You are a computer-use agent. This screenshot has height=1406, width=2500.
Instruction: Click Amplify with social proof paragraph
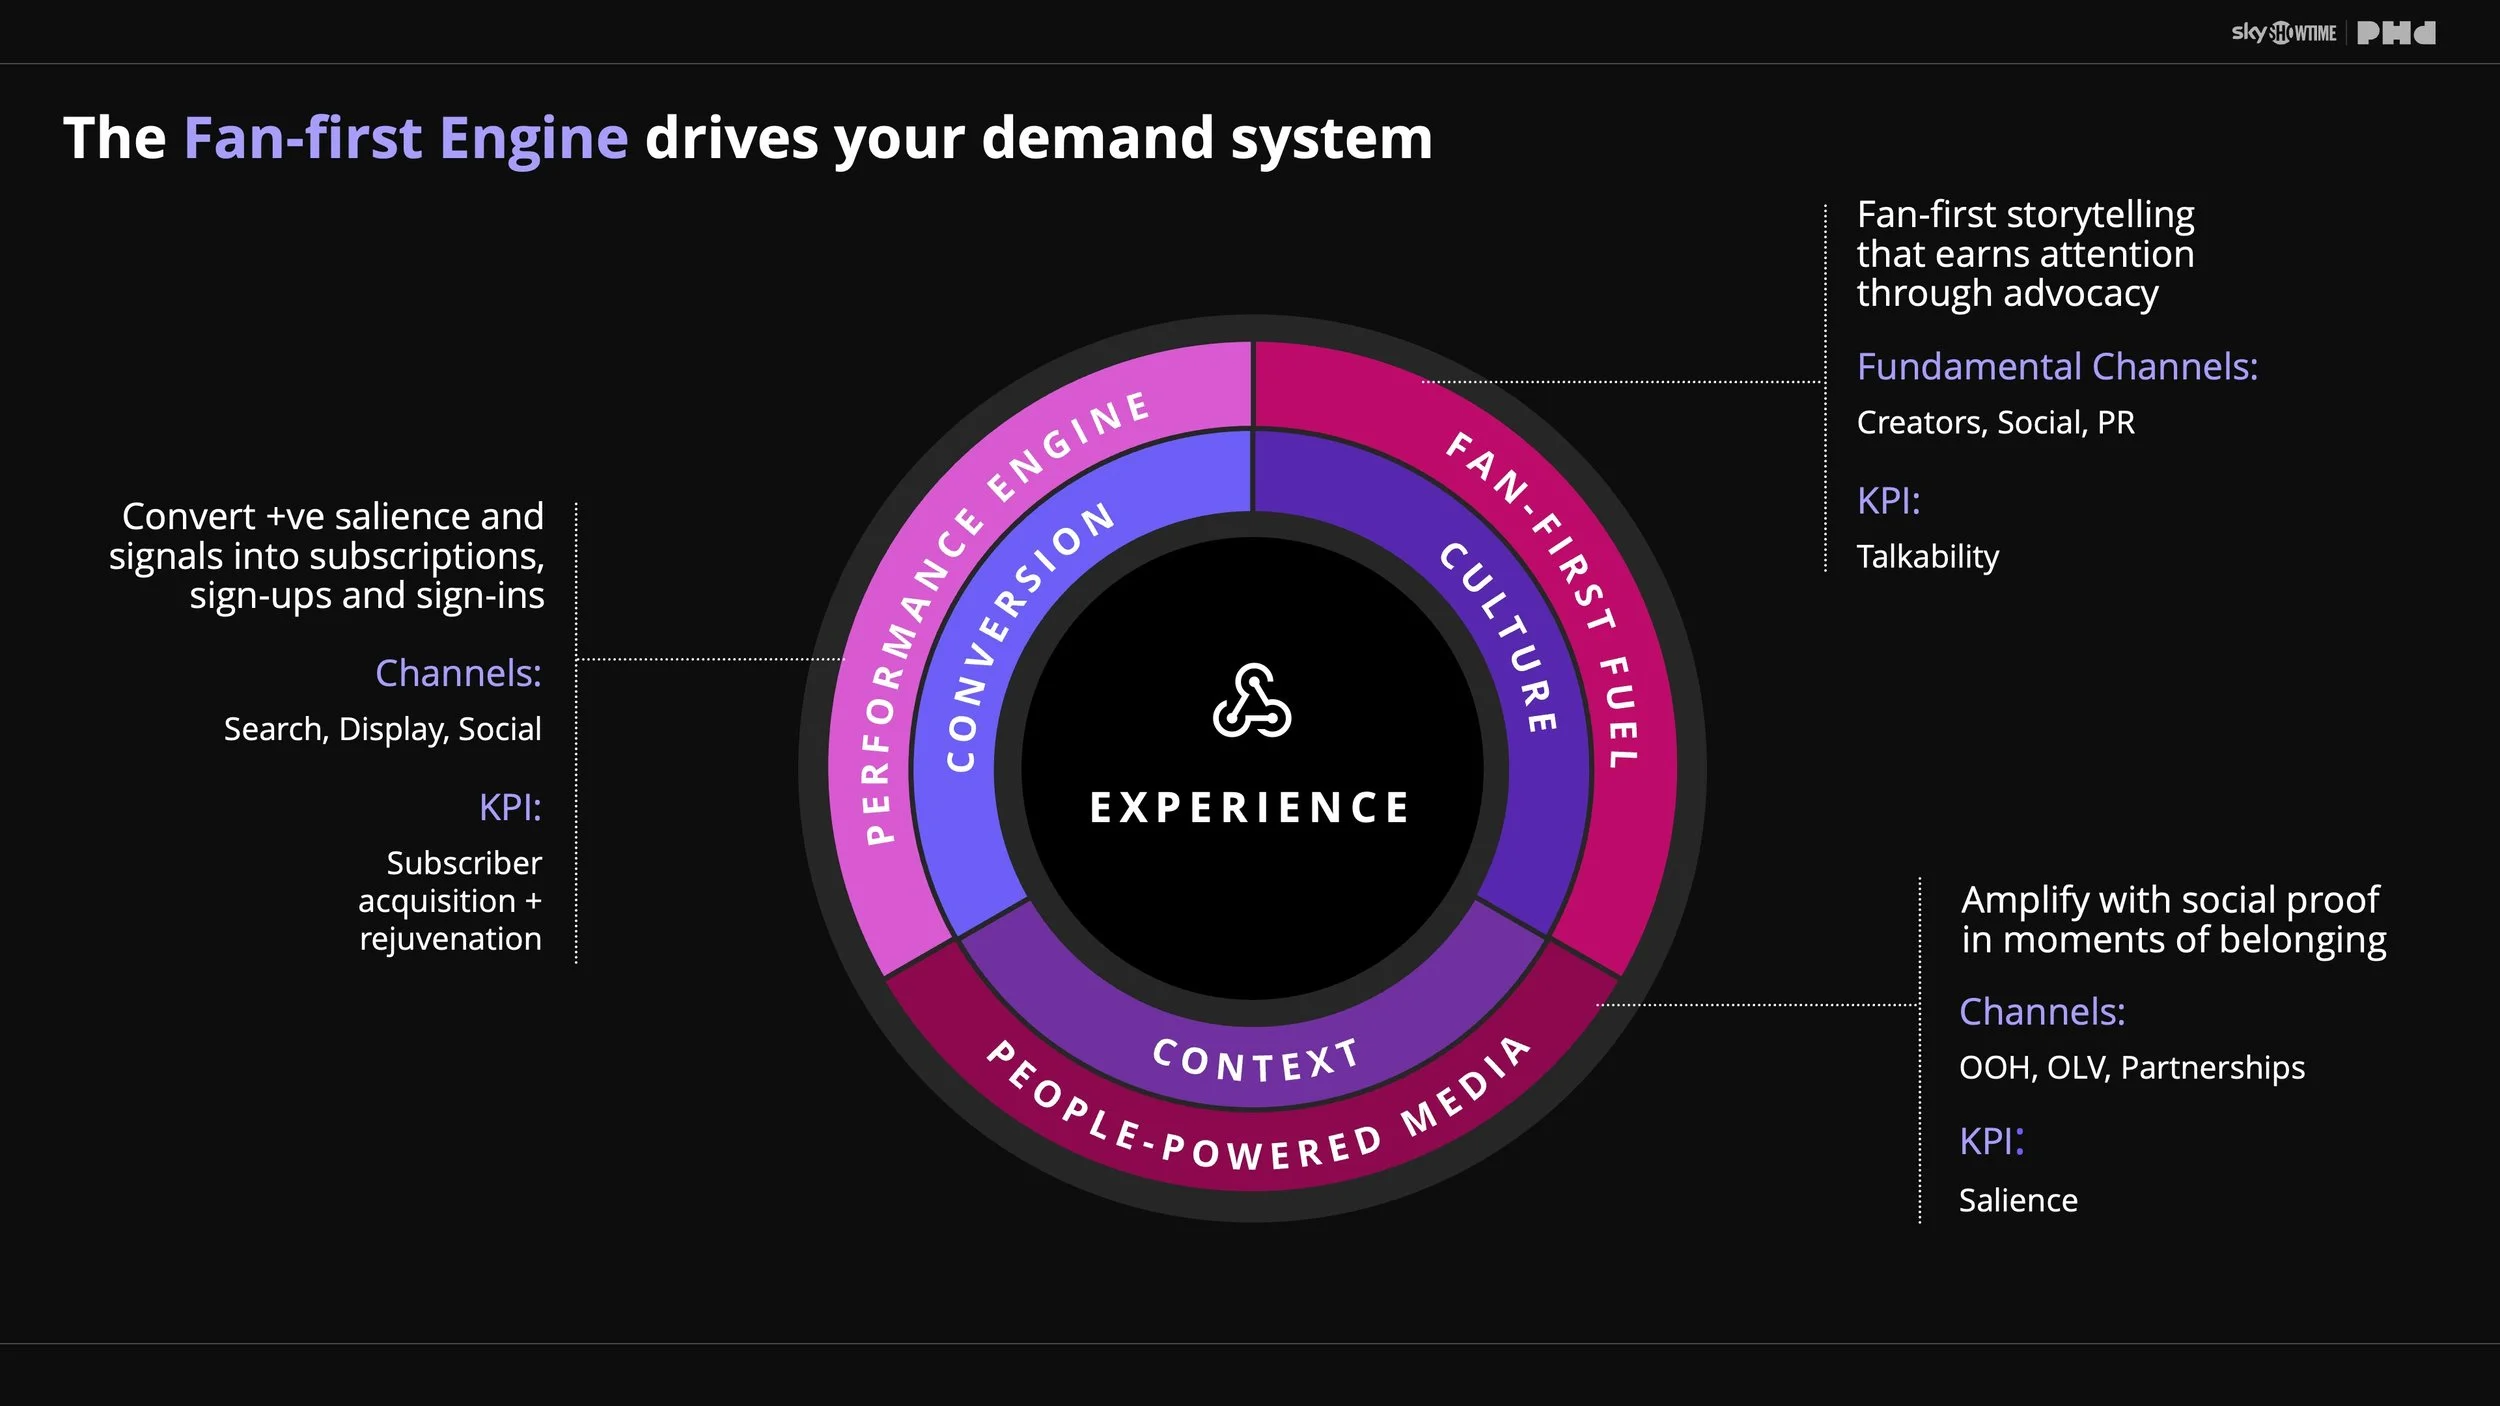(2172, 920)
